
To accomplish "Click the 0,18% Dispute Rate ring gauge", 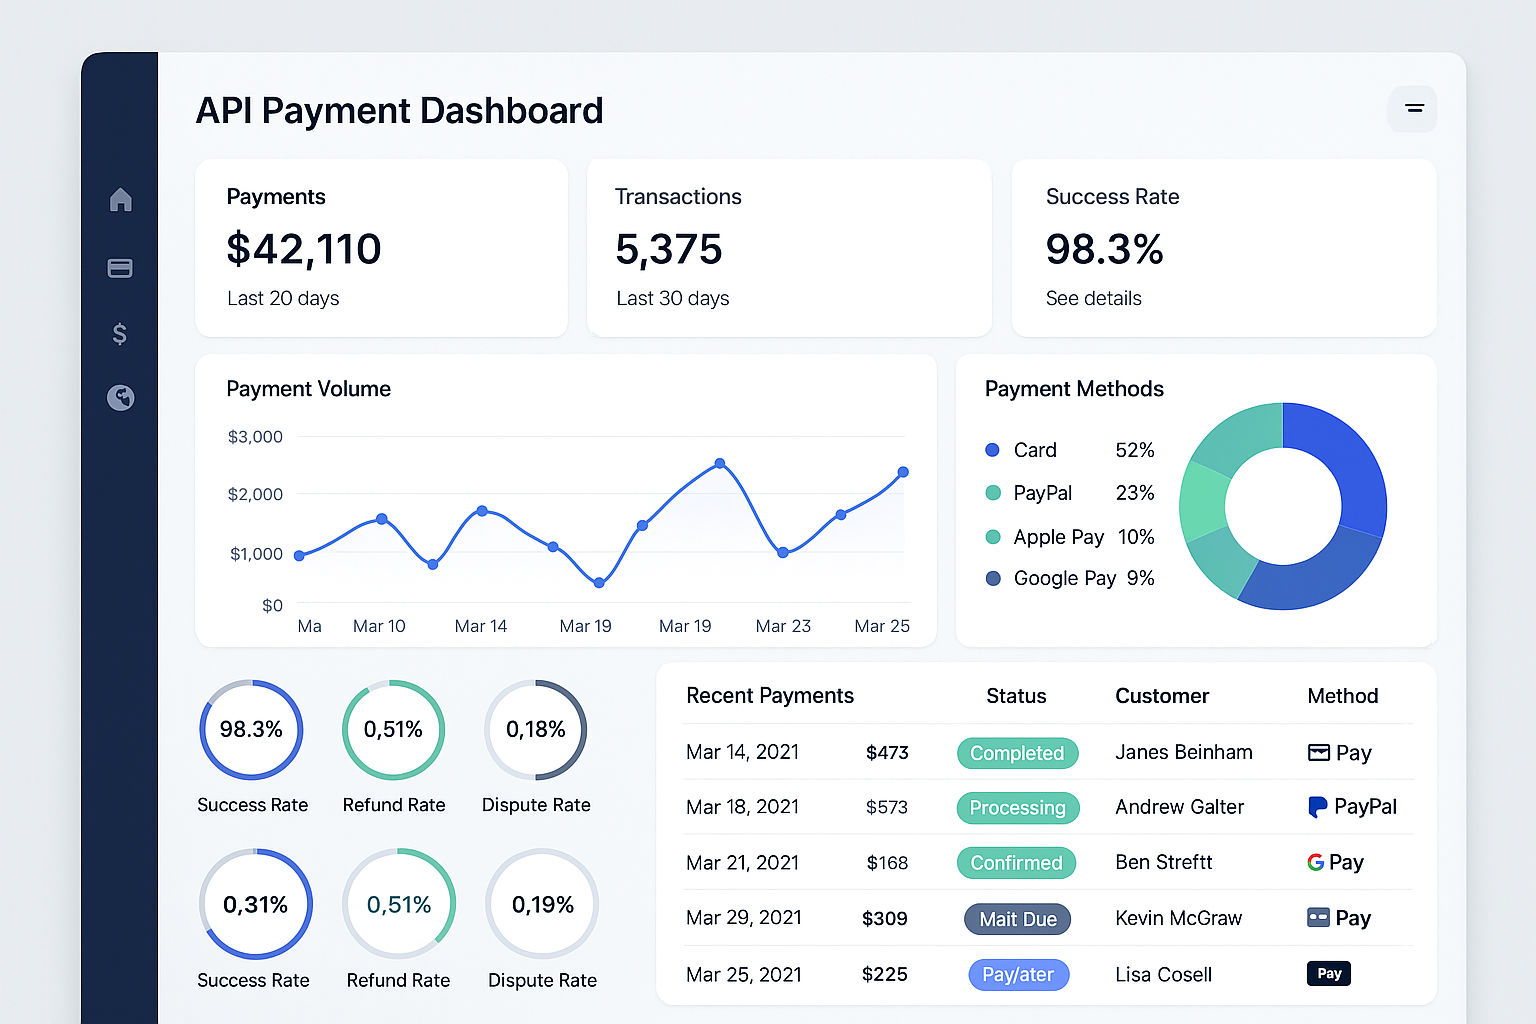I will pyautogui.click(x=536, y=731).
